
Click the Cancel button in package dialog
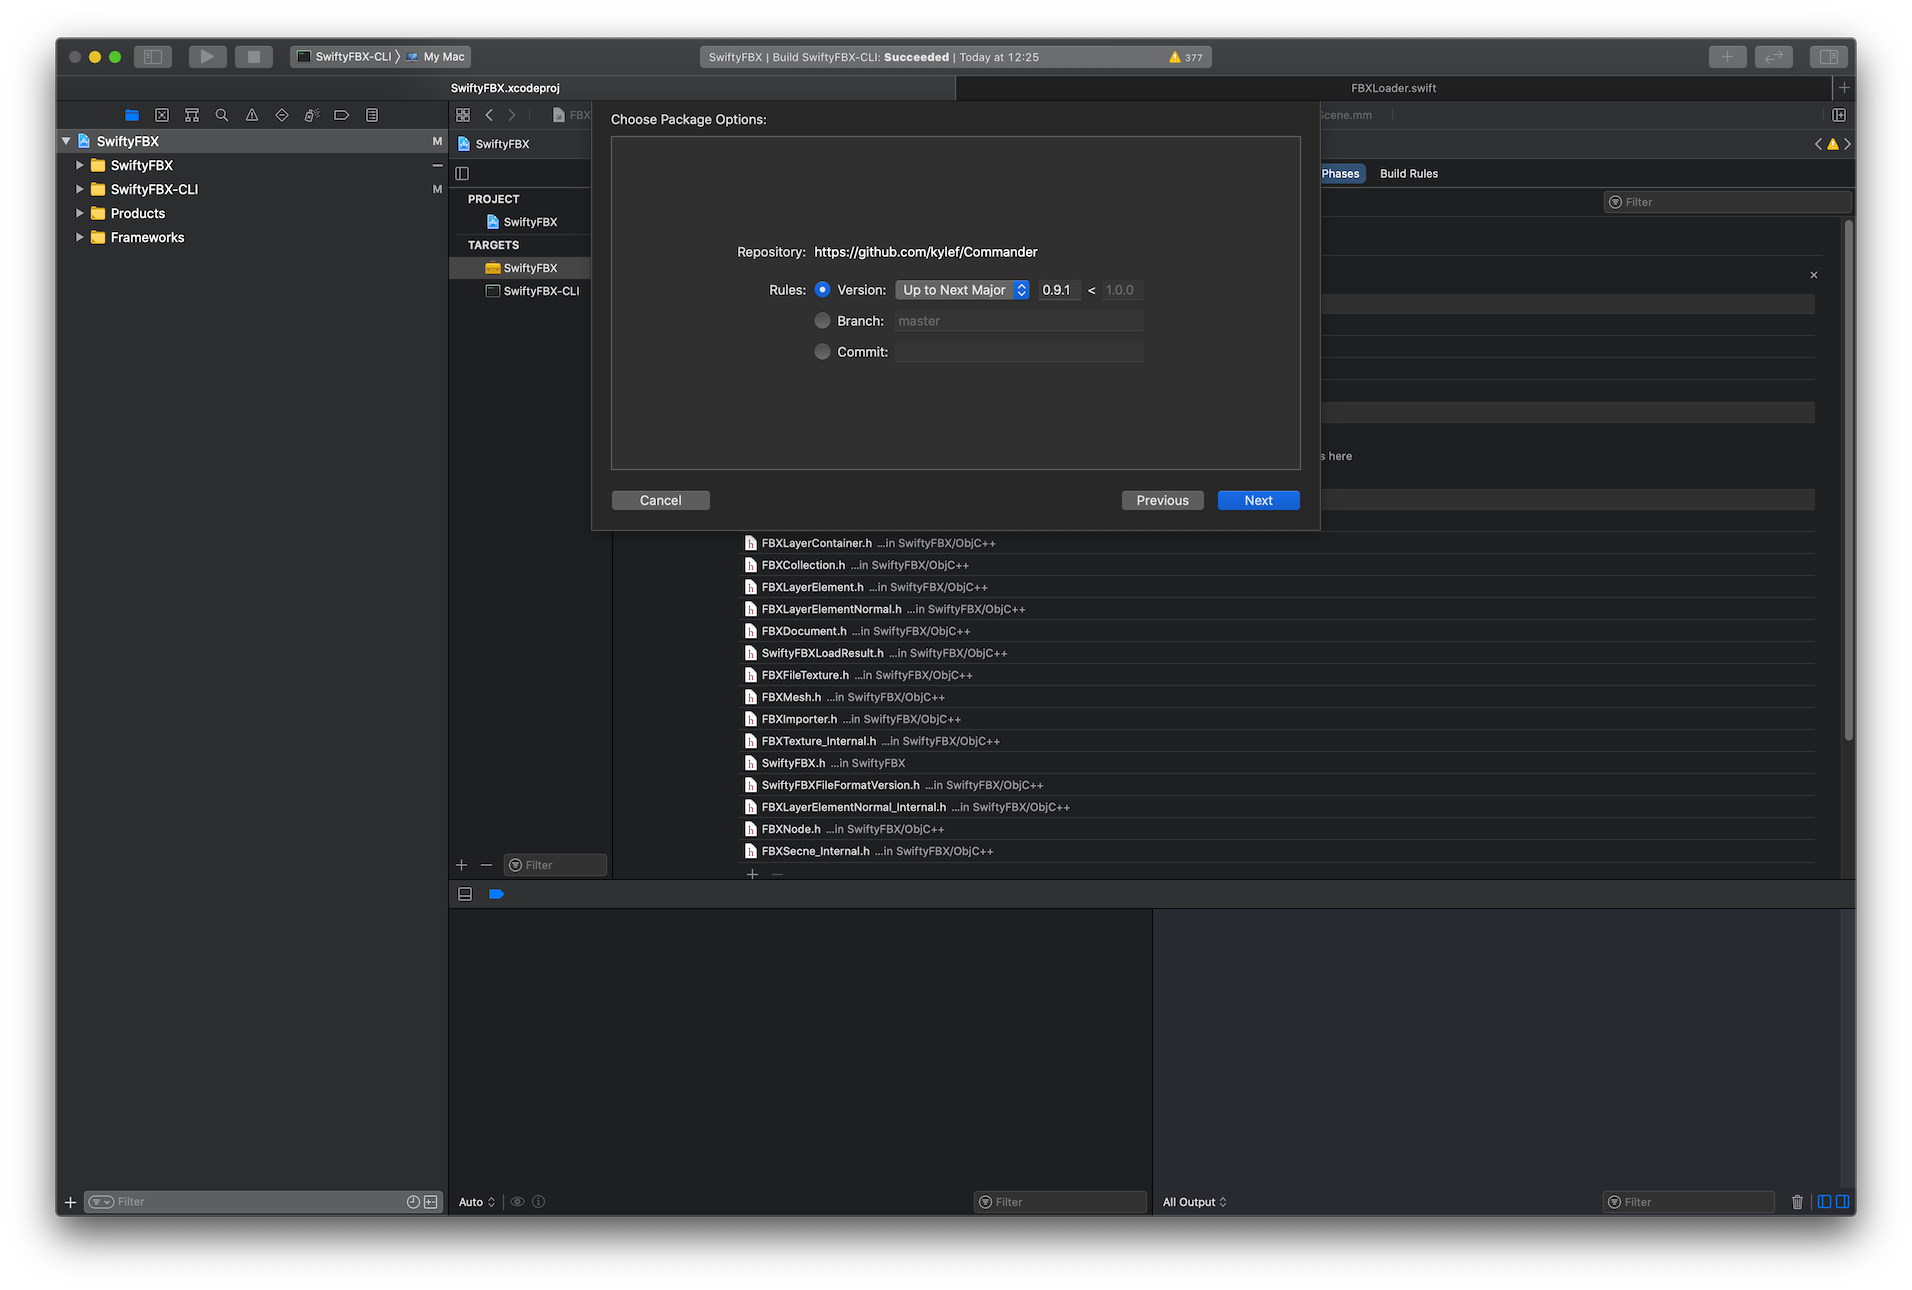coord(660,500)
